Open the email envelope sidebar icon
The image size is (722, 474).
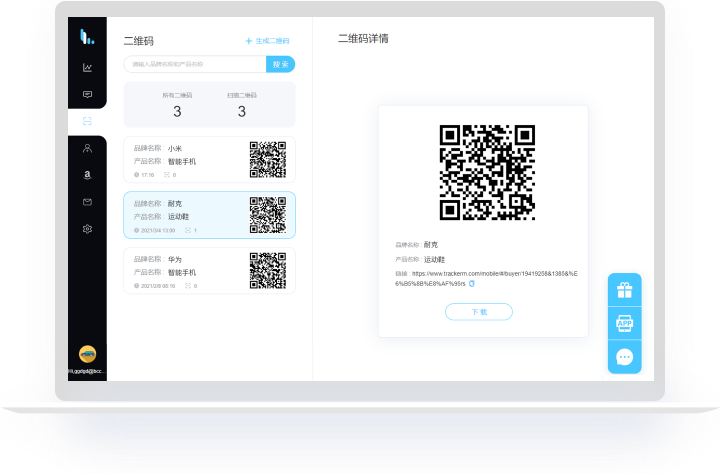click(x=87, y=202)
